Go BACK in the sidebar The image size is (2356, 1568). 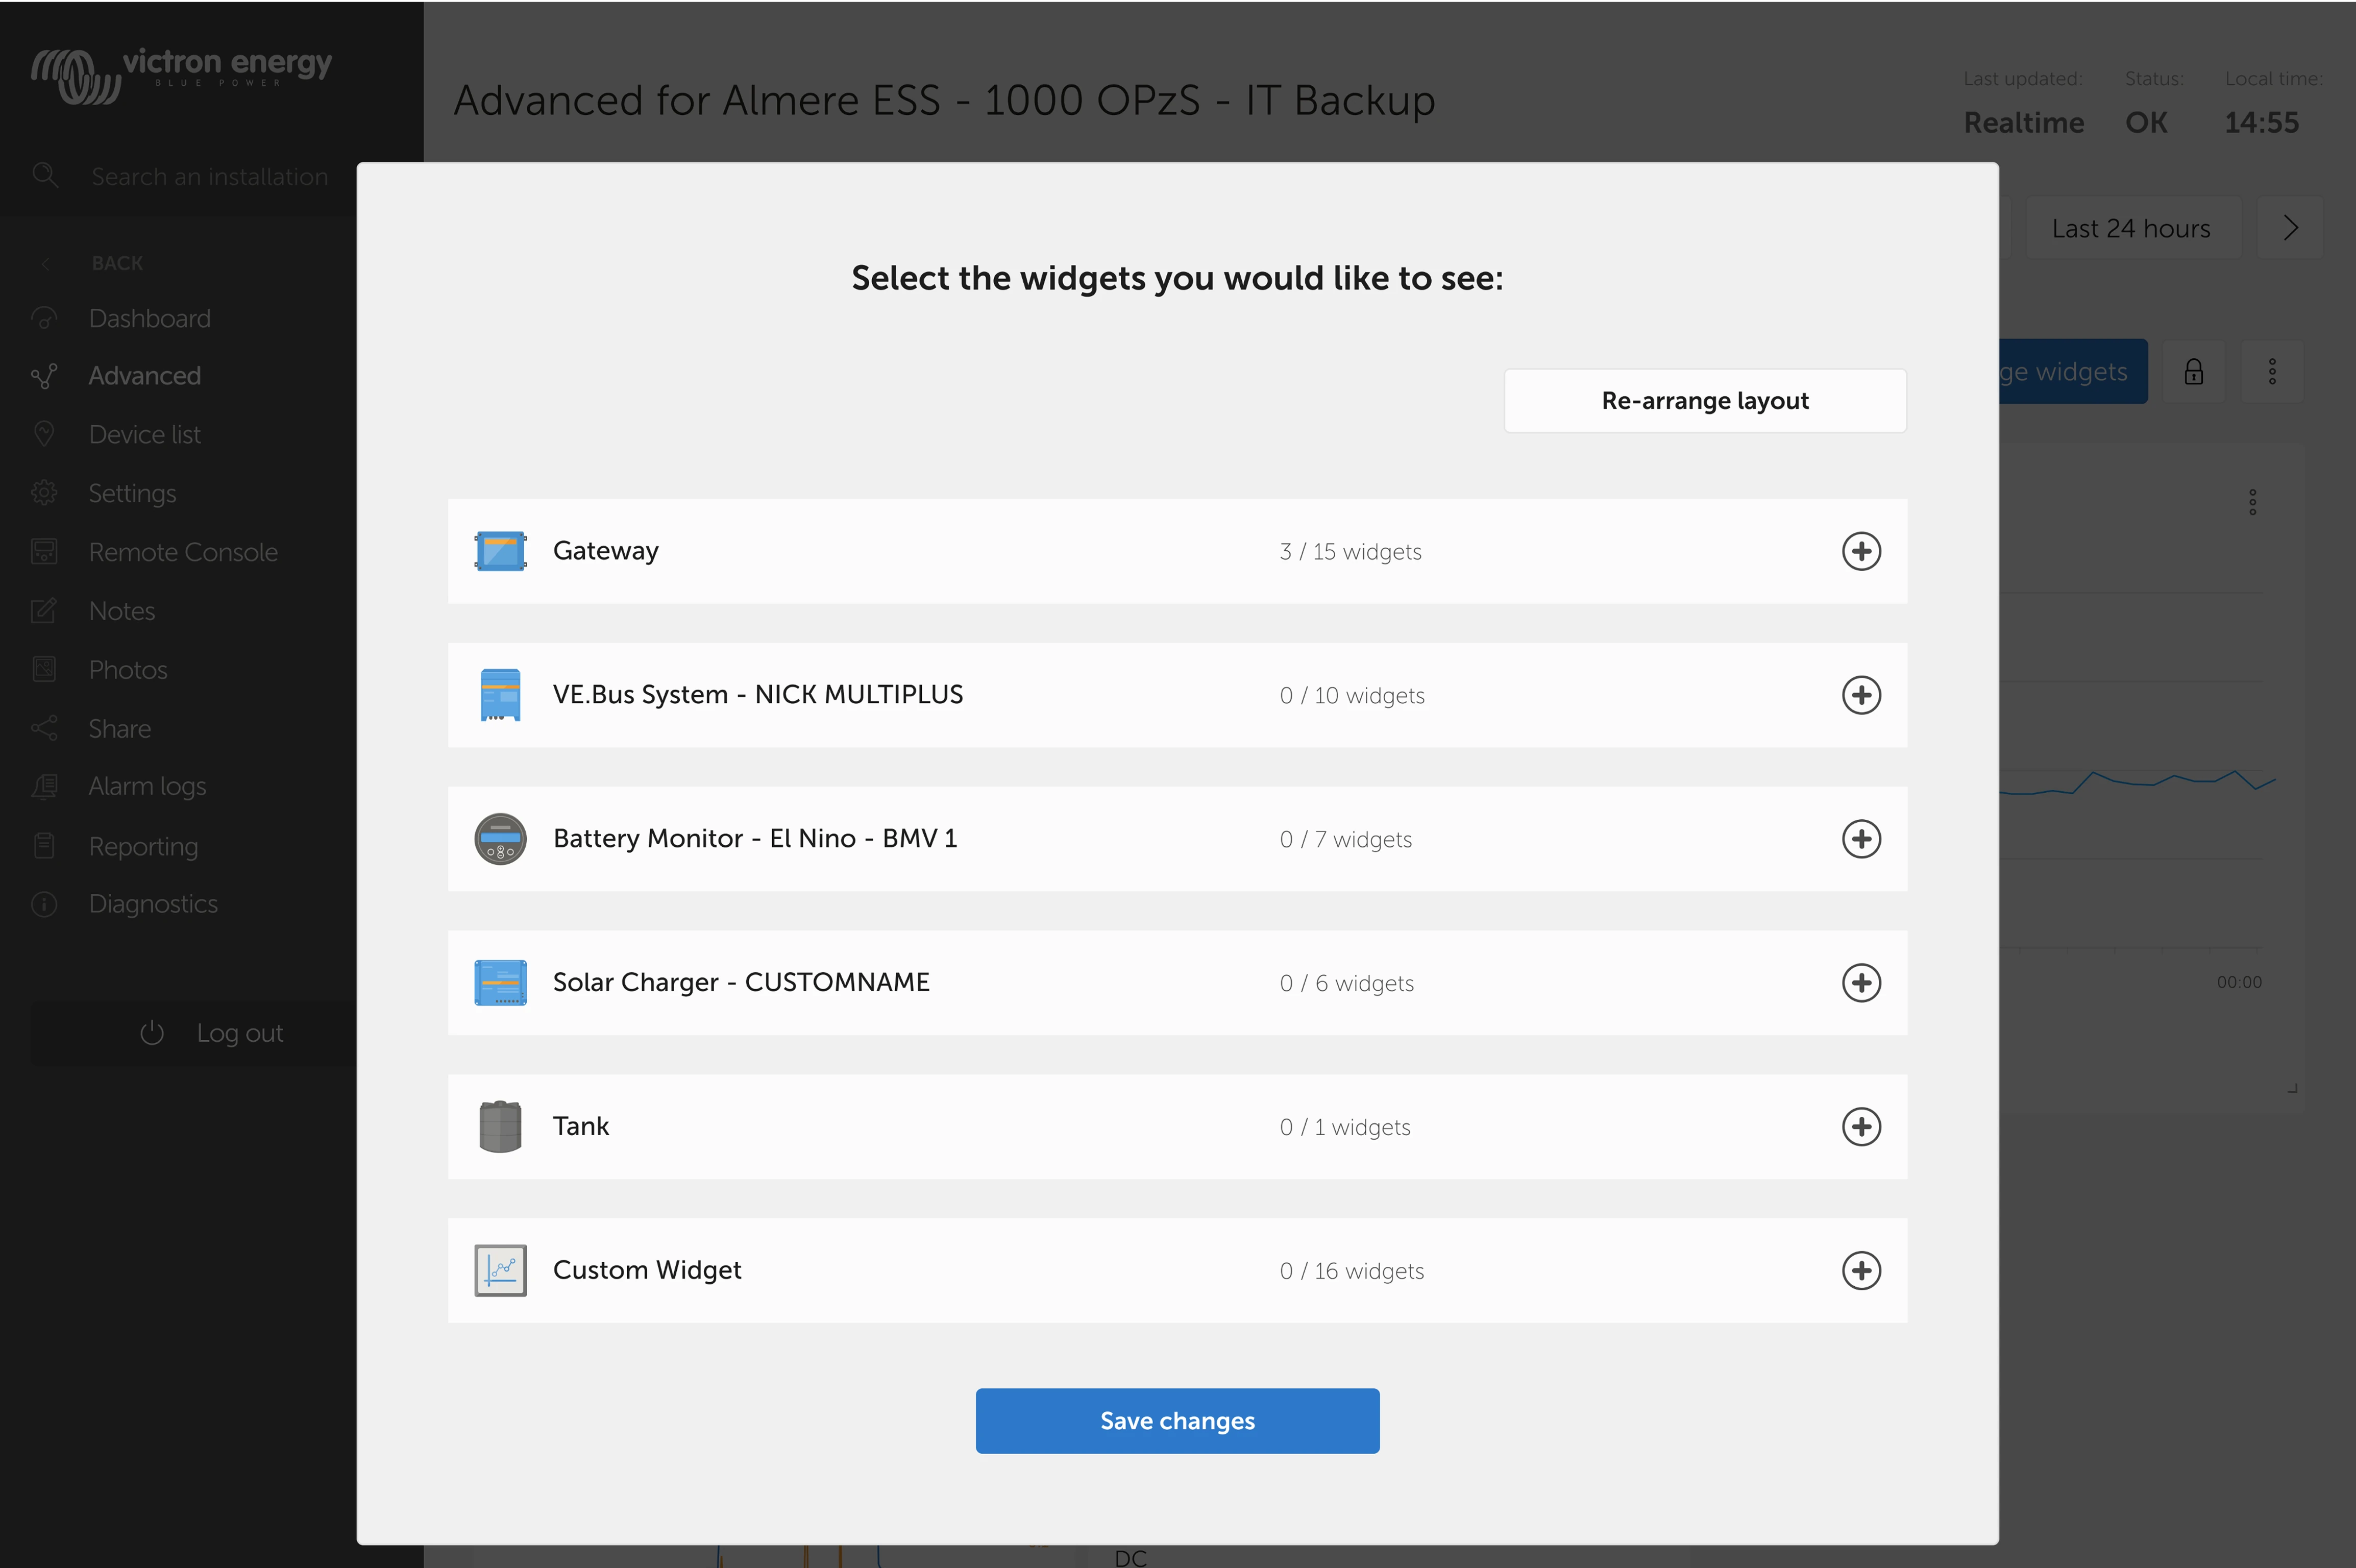coord(117,263)
